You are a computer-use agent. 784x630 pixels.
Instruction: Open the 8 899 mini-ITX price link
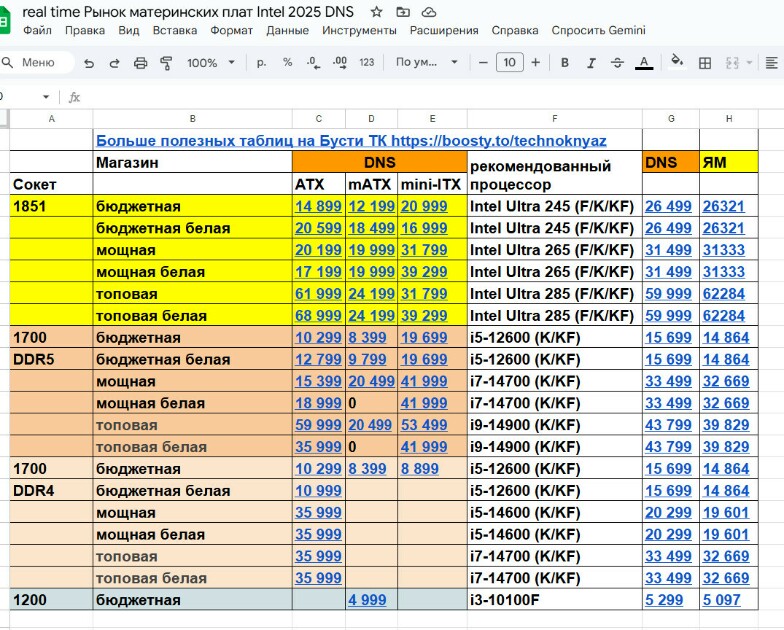point(420,468)
